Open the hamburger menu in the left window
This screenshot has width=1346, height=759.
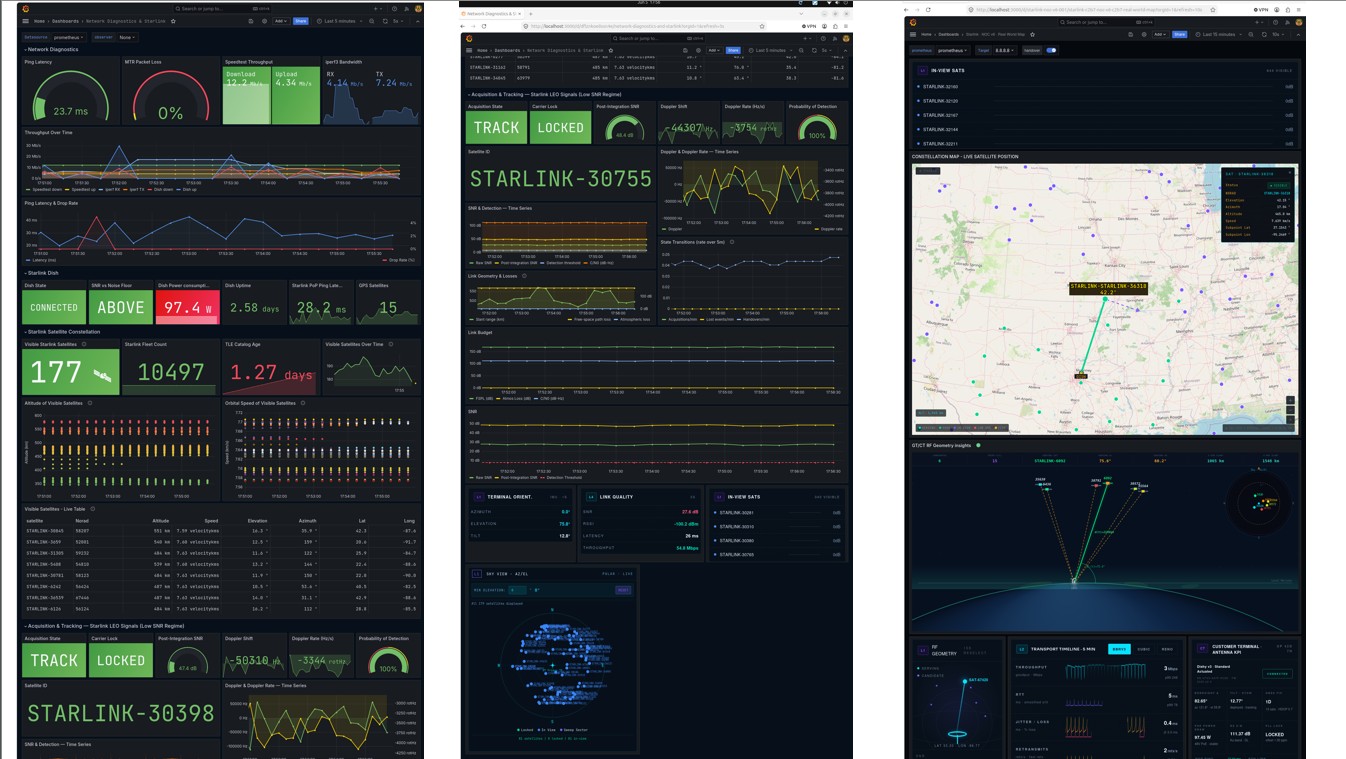click(x=27, y=21)
